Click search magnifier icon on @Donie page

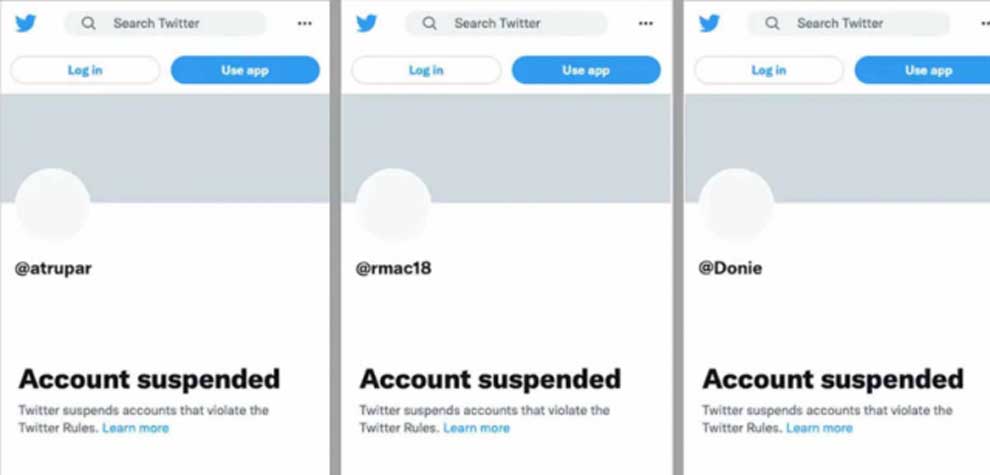click(x=772, y=23)
